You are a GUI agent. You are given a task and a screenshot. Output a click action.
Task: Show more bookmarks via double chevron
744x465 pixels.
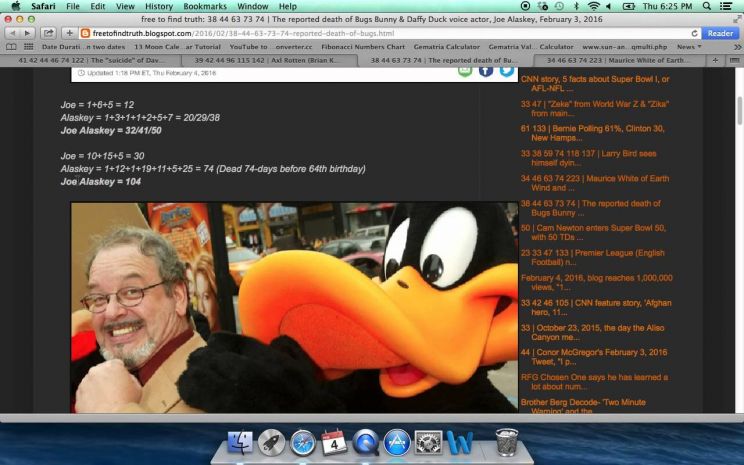click(x=737, y=47)
